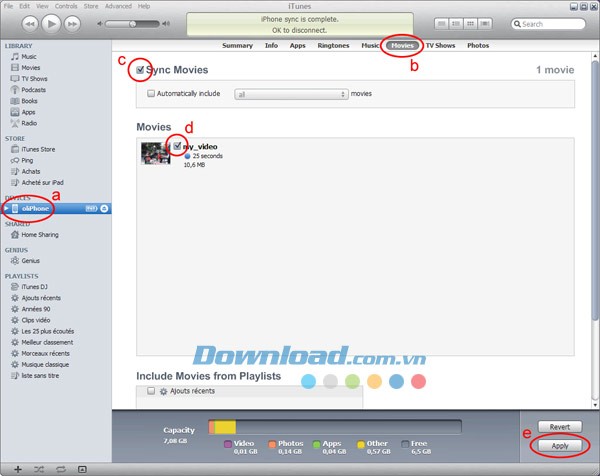
Task: Open the 'all' movies dropdown
Action: pyautogui.click(x=290, y=93)
